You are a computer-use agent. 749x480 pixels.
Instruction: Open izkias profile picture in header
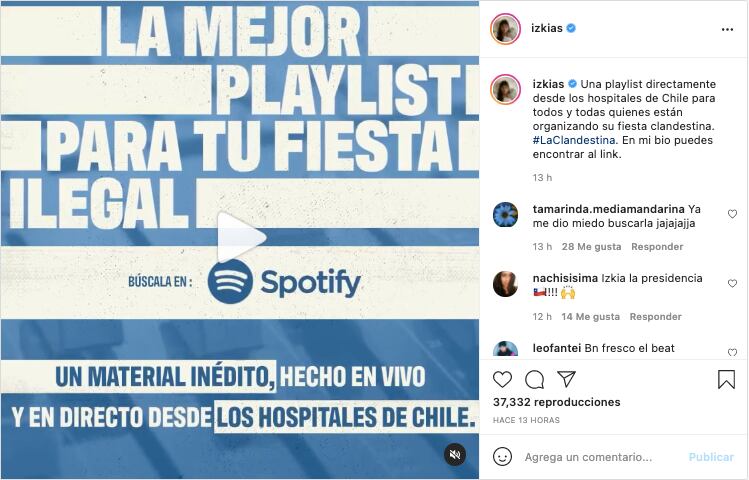click(505, 29)
